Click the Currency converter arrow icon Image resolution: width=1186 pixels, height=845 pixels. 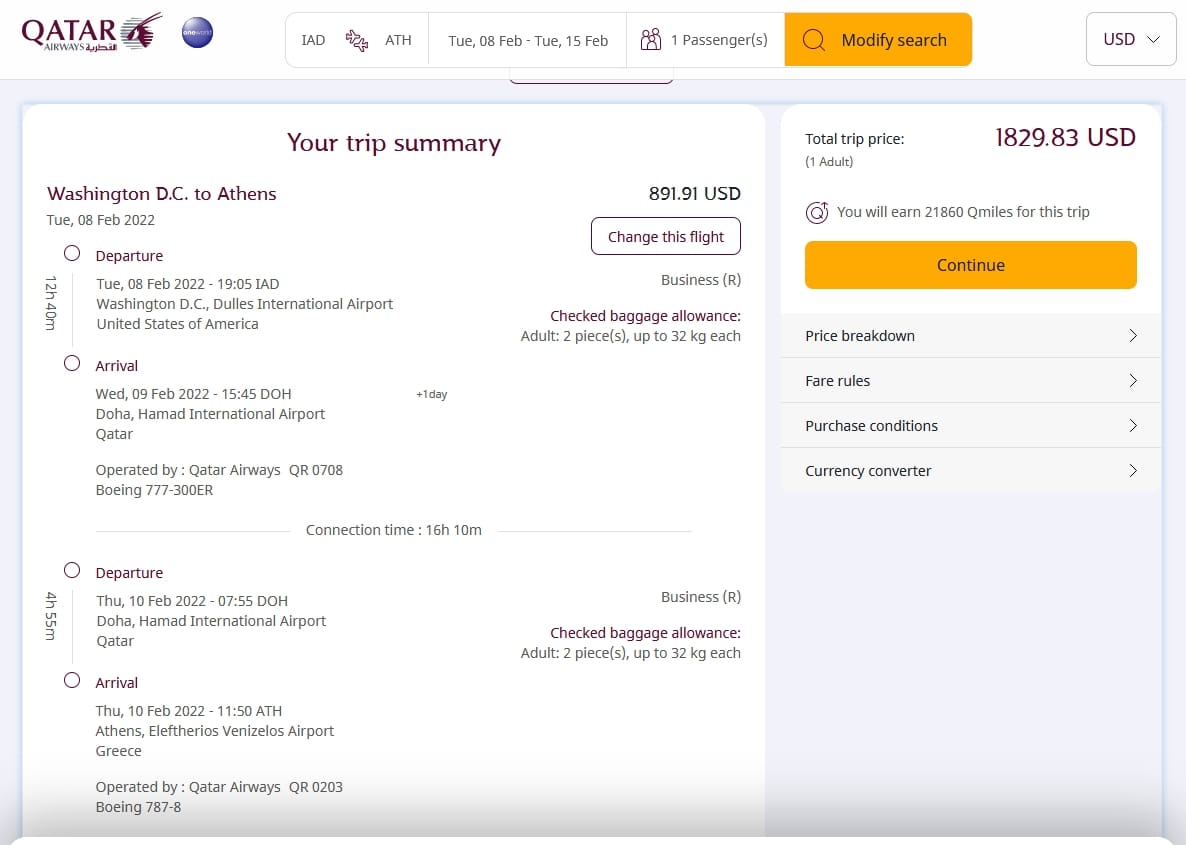click(x=1133, y=471)
